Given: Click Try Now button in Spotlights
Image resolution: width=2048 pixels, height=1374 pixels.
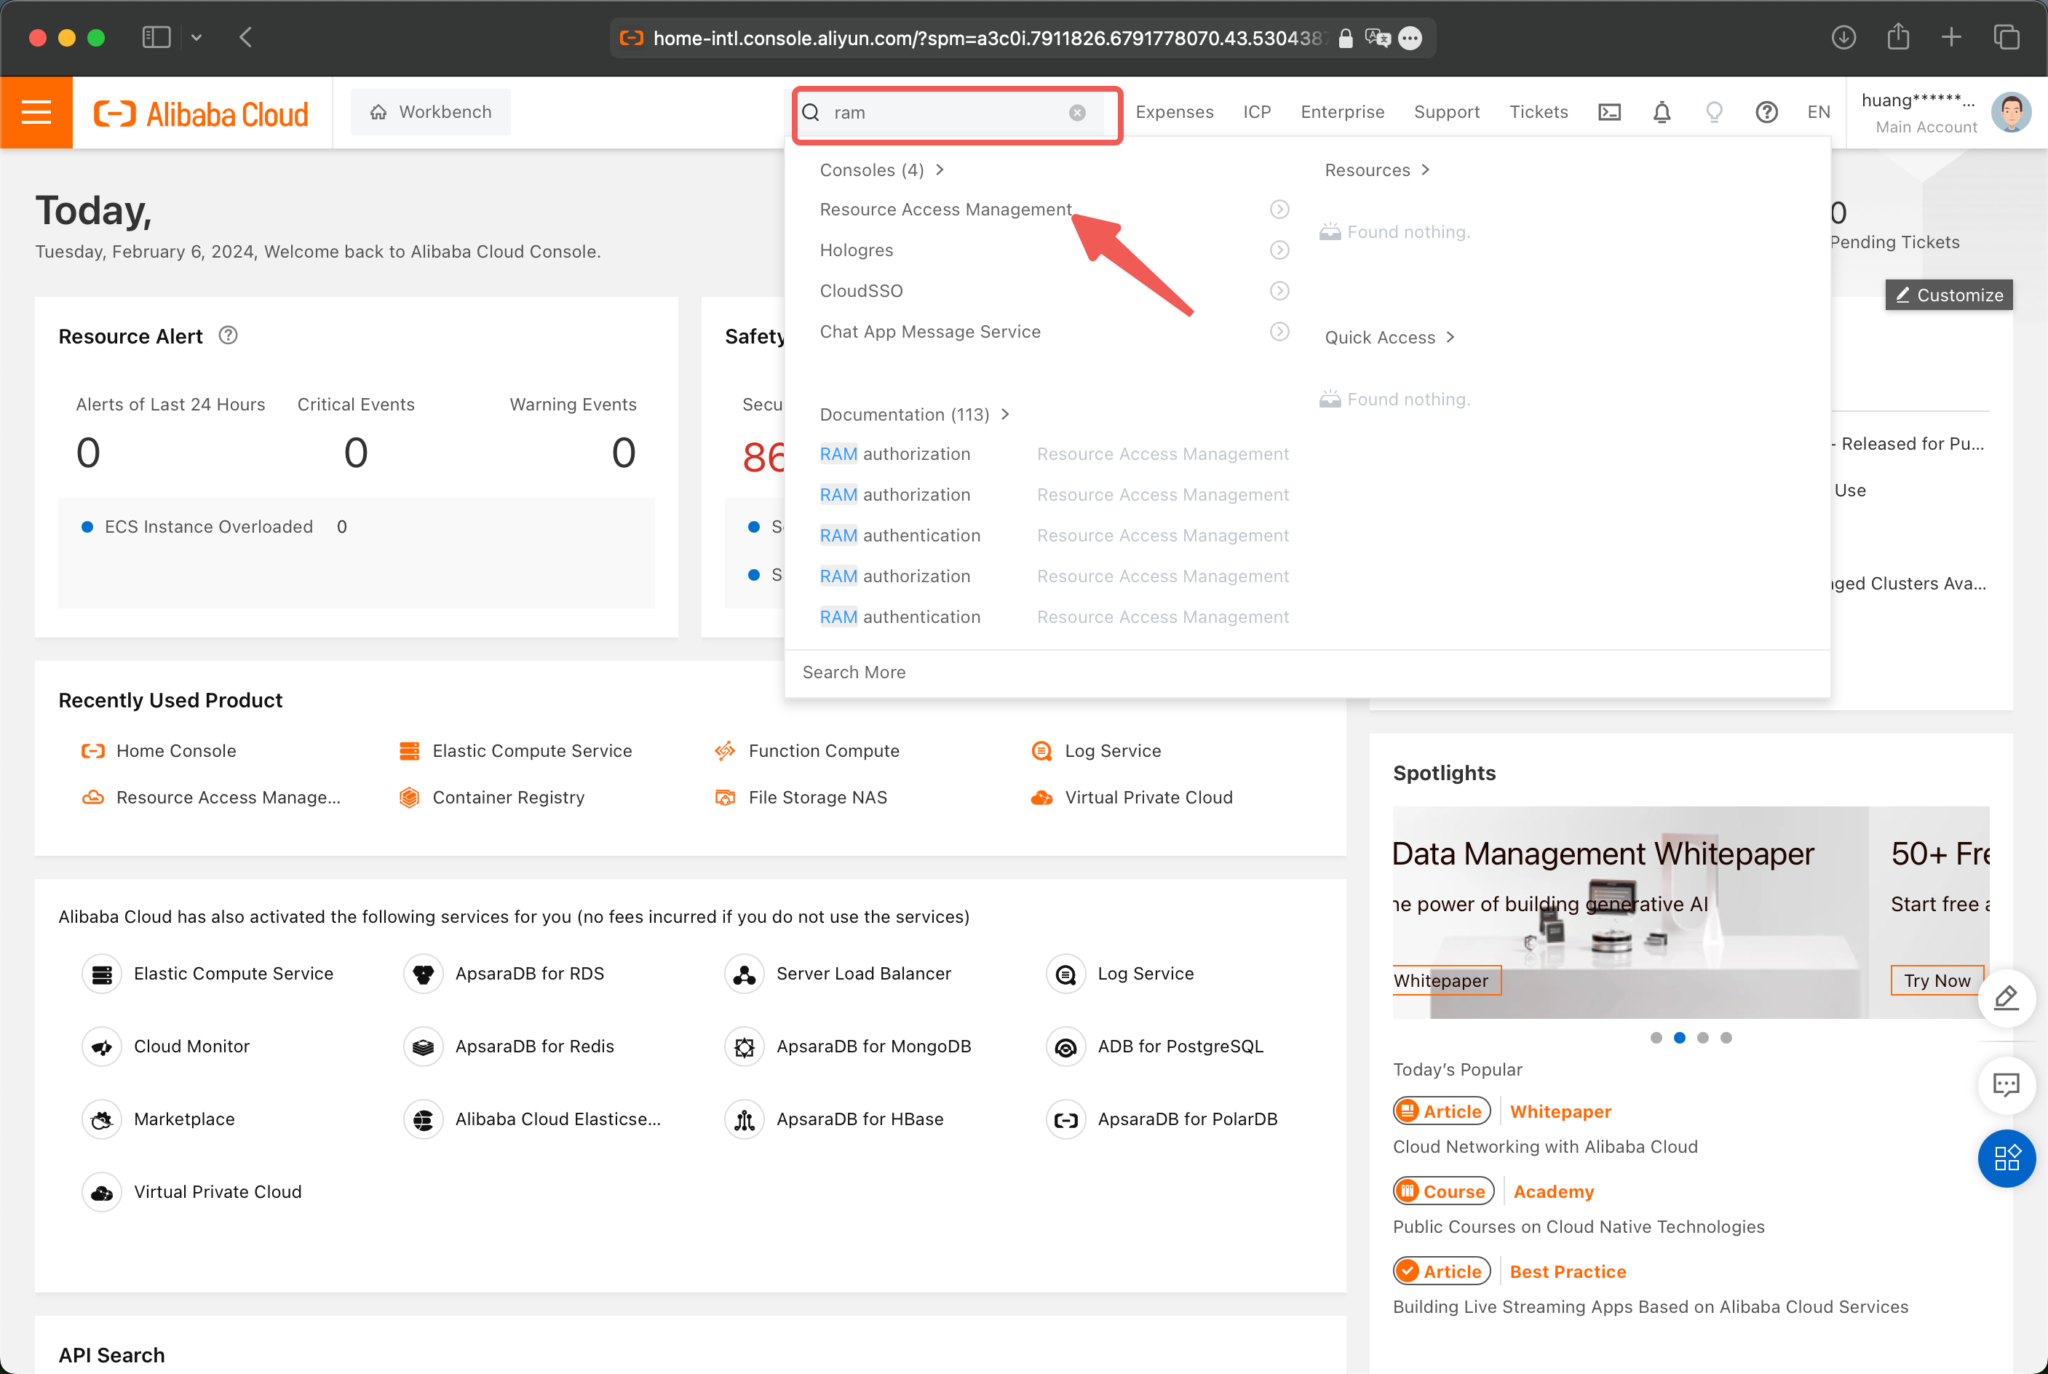Looking at the screenshot, I should coord(1937,980).
